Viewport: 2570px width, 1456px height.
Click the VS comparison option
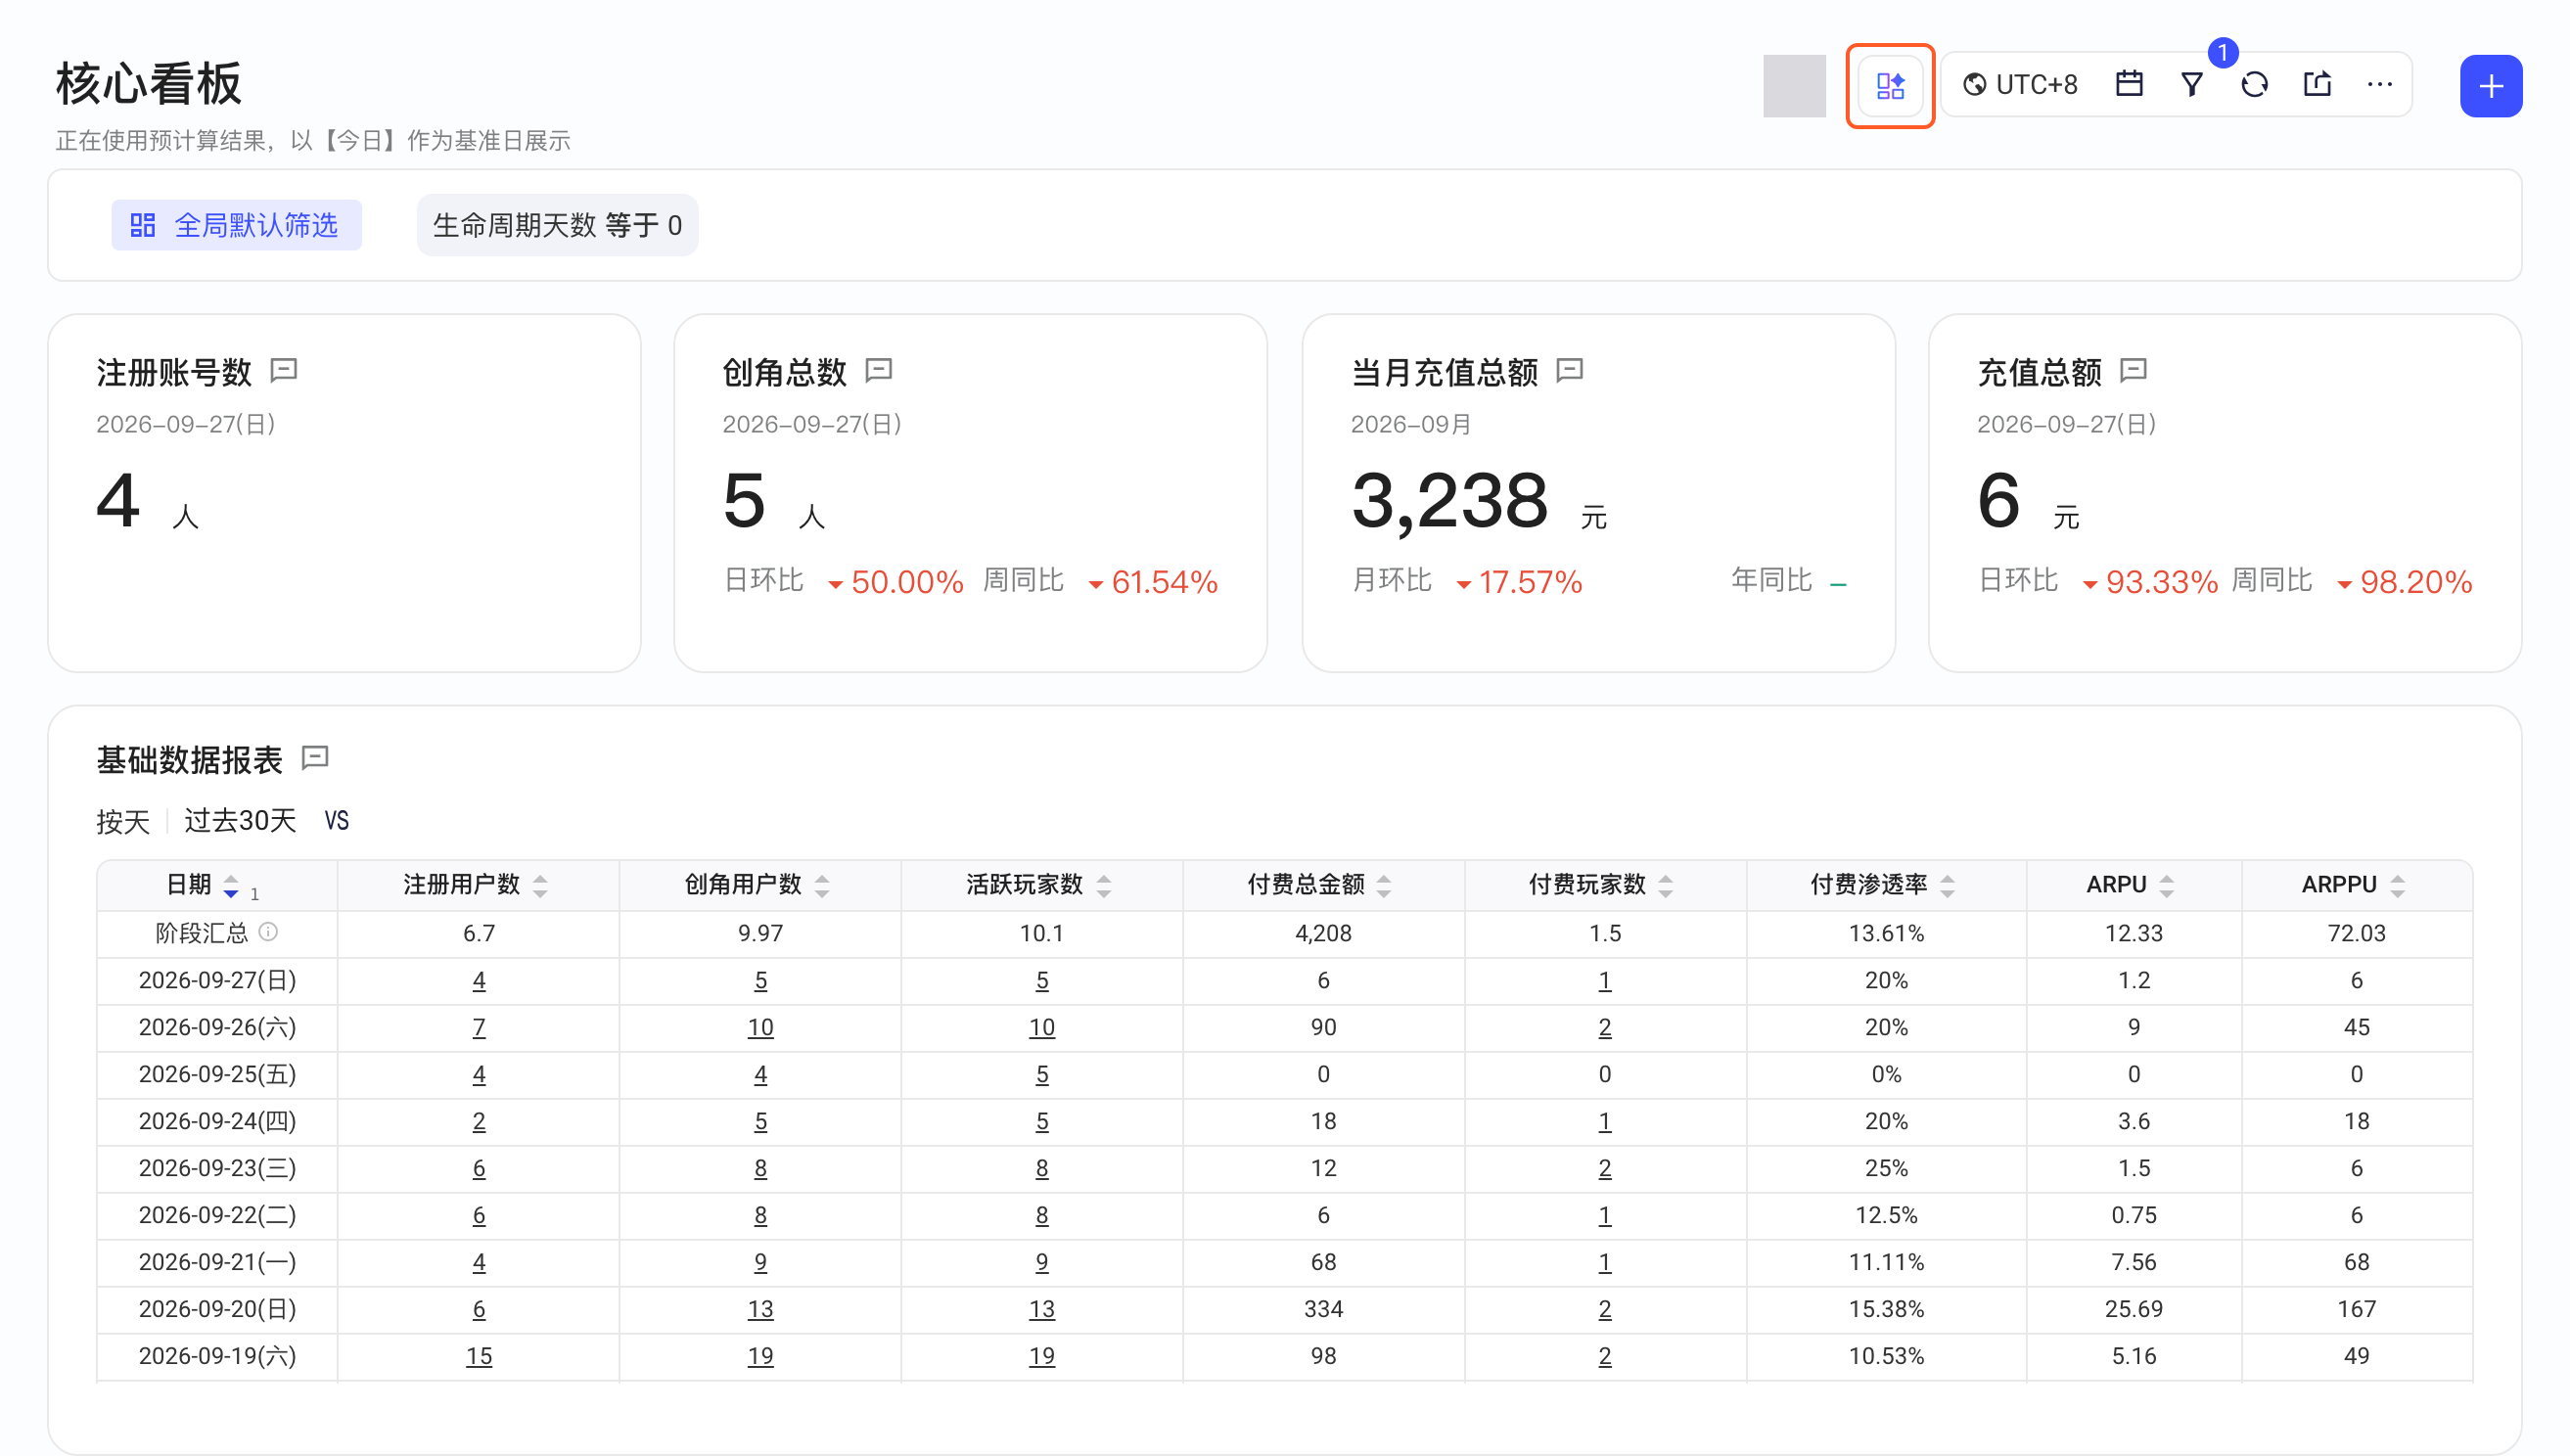coord(337,821)
